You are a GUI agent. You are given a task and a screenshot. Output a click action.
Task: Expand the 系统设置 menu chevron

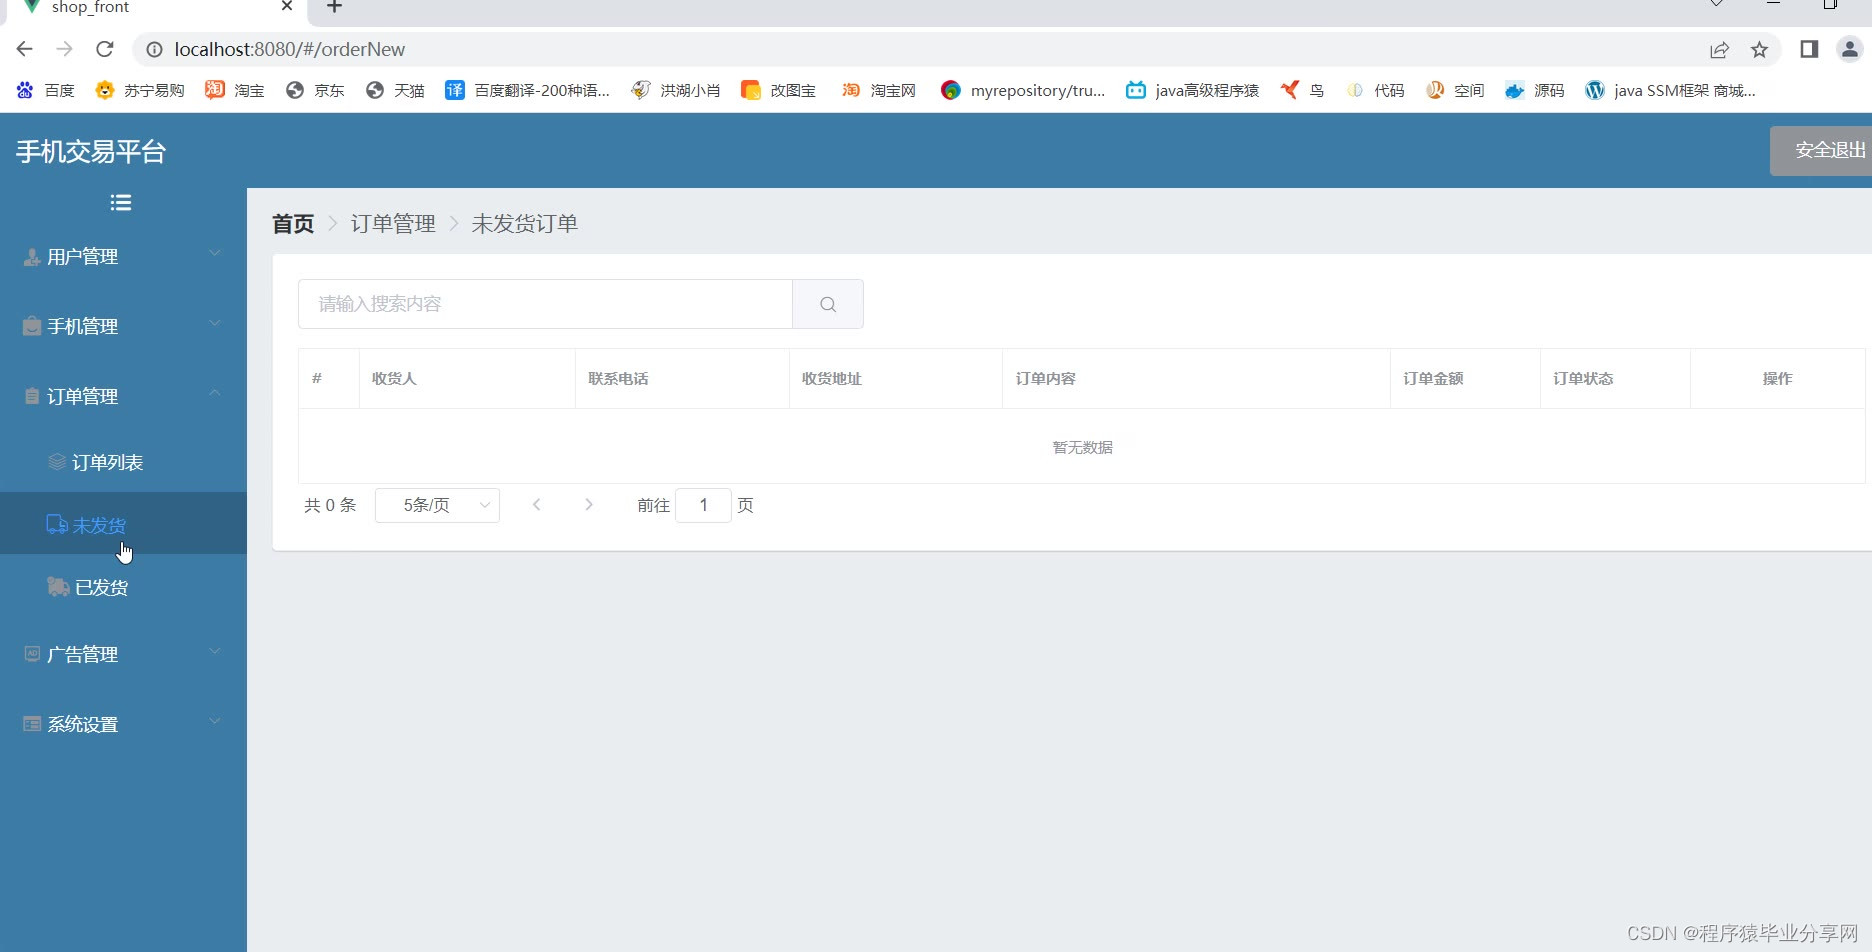click(215, 721)
